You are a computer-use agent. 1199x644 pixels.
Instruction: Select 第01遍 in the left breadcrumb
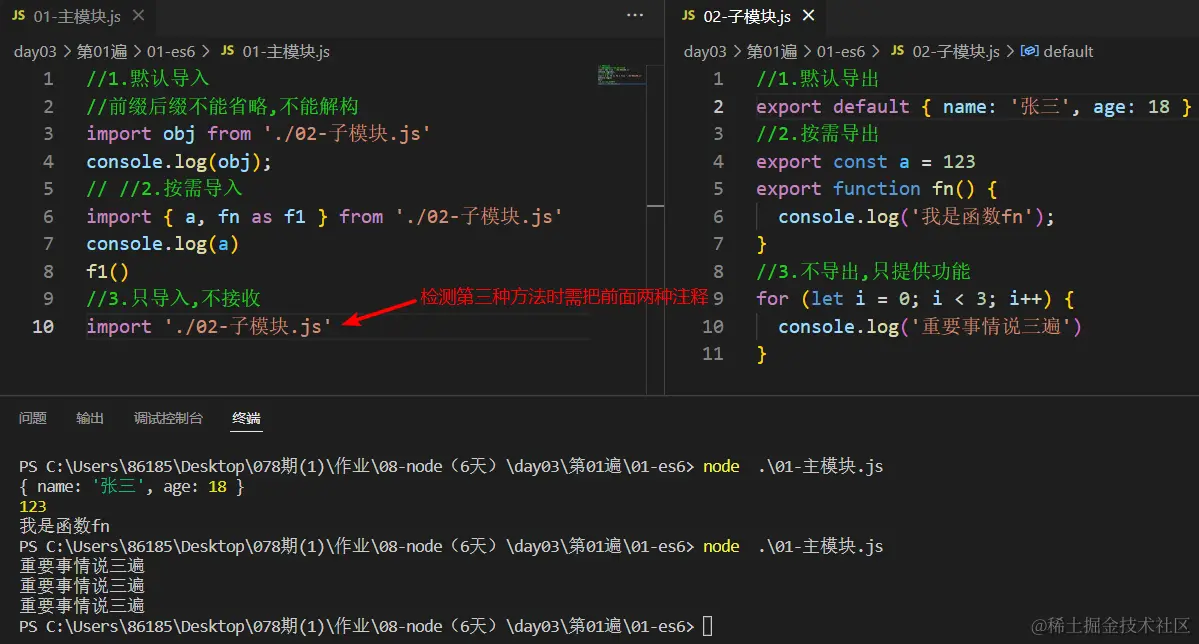click(102, 51)
